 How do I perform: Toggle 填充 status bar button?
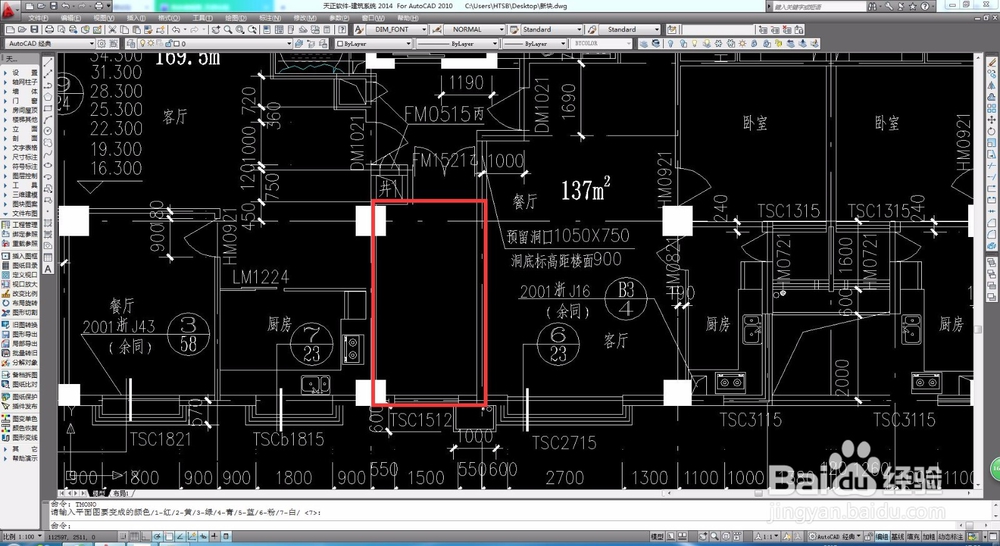tap(913, 537)
